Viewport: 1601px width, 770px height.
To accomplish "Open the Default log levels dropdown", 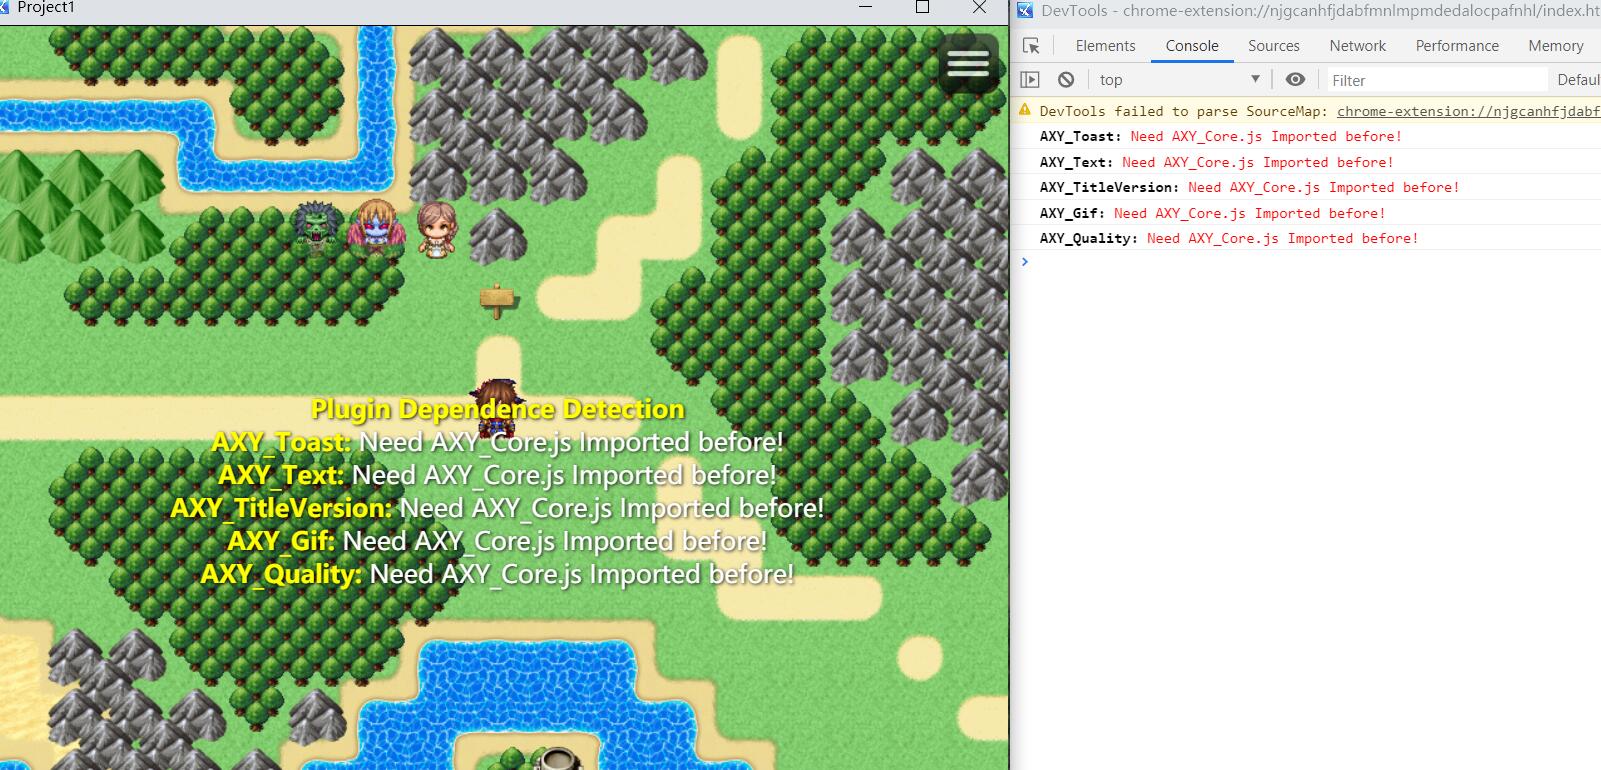I will pos(1578,80).
